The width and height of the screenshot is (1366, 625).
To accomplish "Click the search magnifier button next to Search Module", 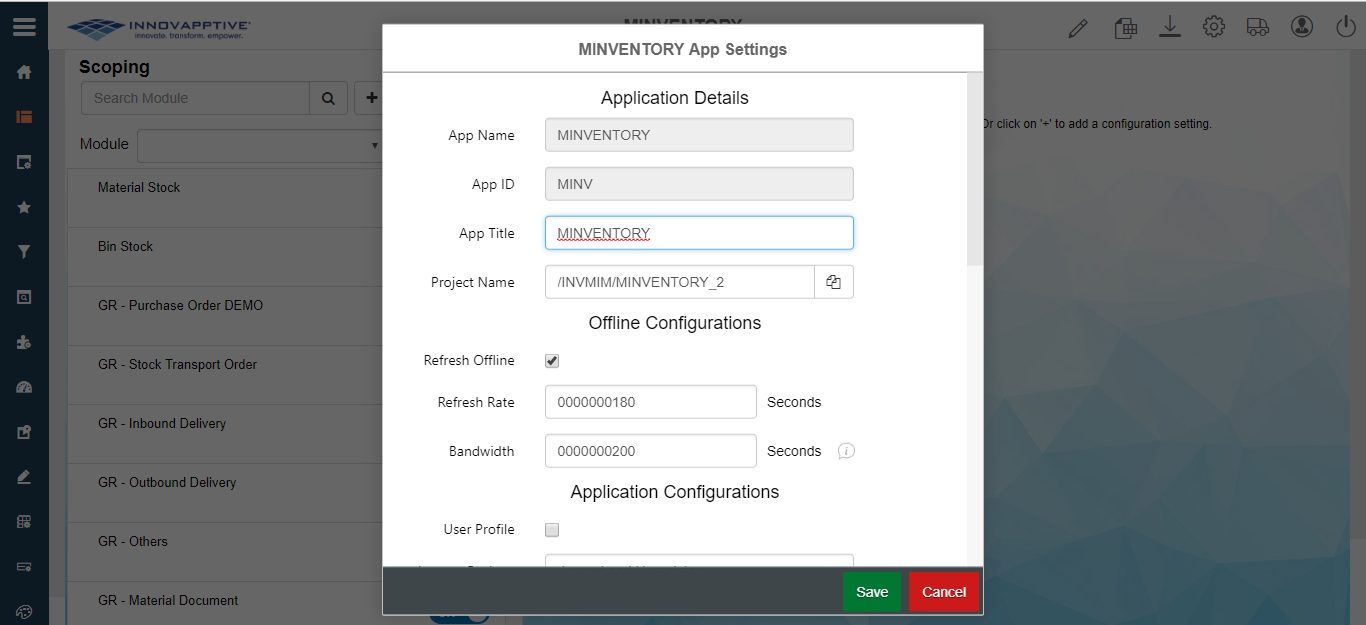I will pyautogui.click(x=328, y=98).
